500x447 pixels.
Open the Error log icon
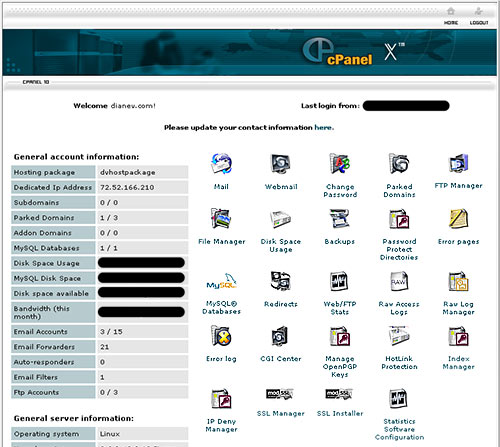pyautogui.click(x=221, y=336)
